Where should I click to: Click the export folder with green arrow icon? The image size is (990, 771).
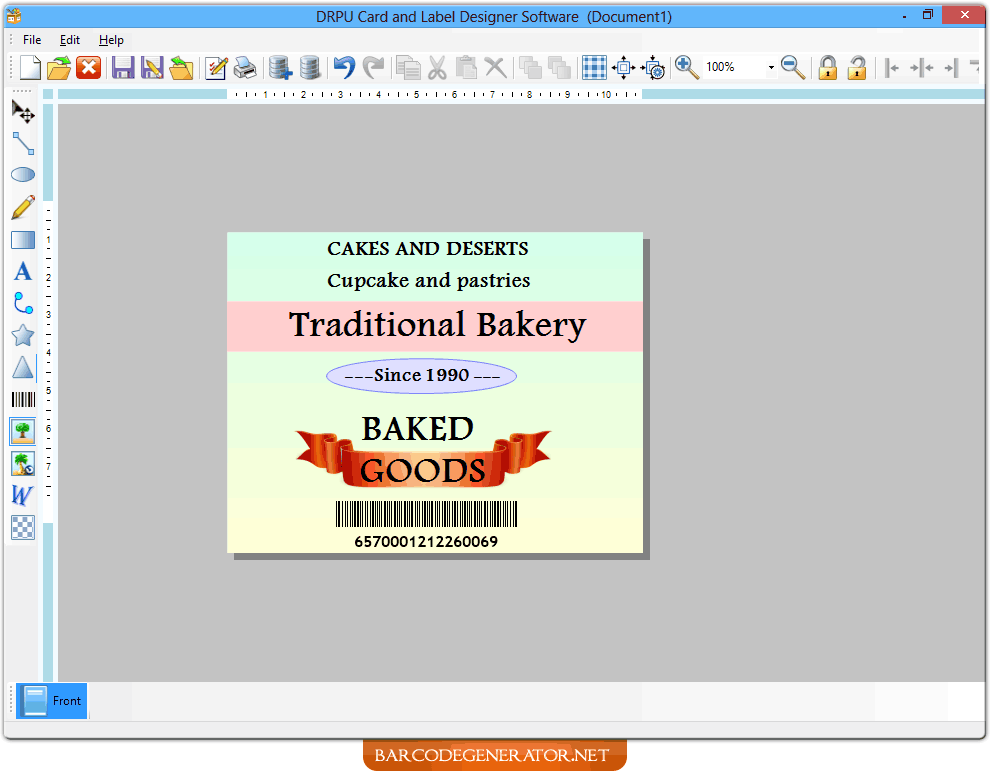(x=181, y=68)
